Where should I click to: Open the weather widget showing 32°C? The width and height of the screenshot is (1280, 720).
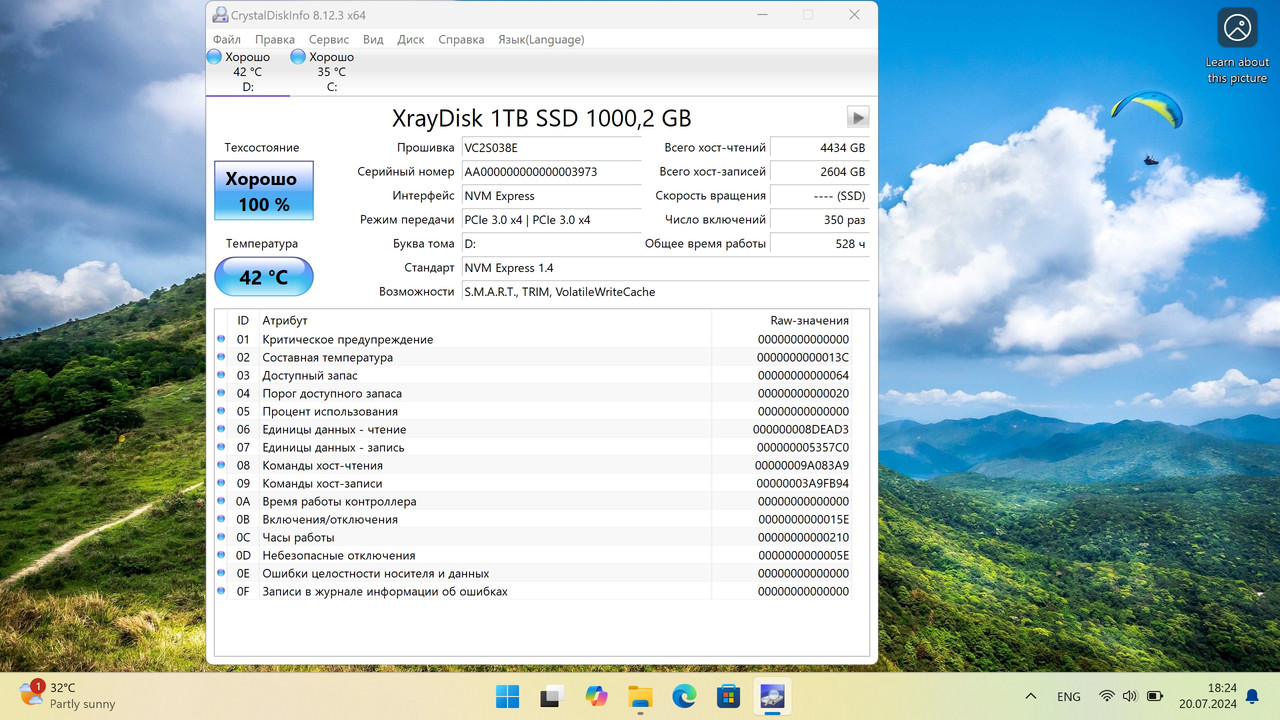coord(68,696)
